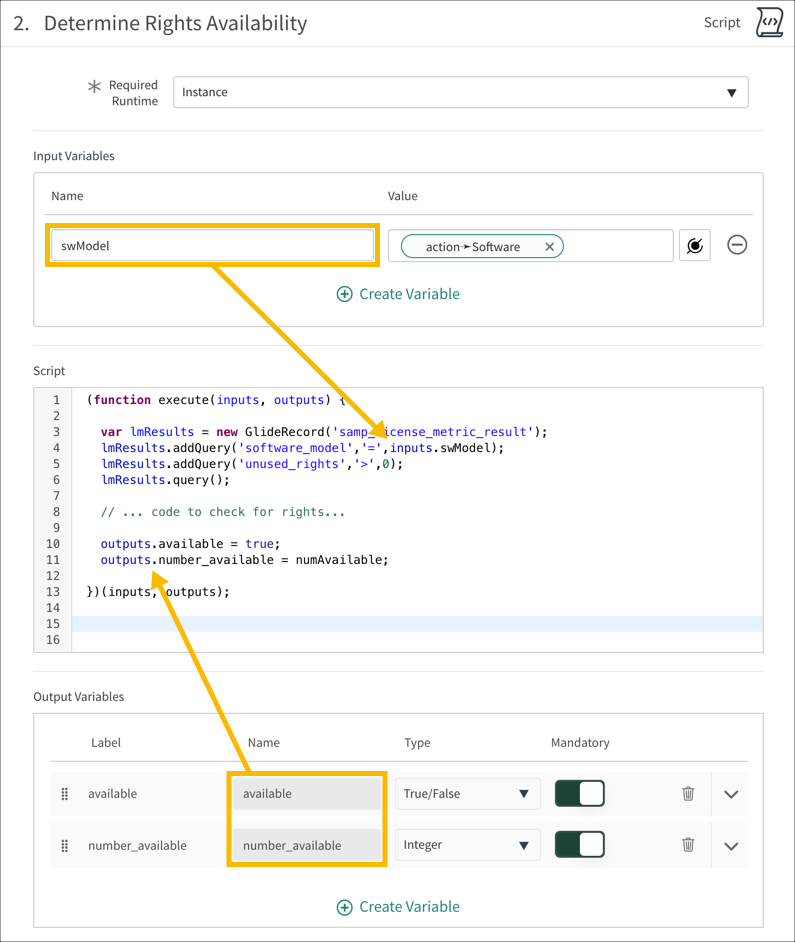Open the Required Runtime dropdown

point(460,92)
